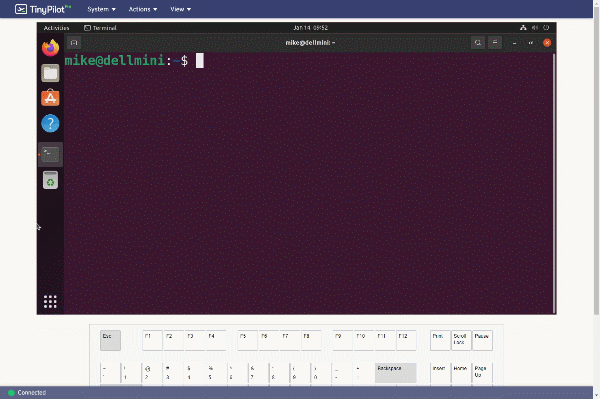Screen dimensions: 600x399
Task: Click Activities in the Ubuntu top bar
Action: [56, 28]
